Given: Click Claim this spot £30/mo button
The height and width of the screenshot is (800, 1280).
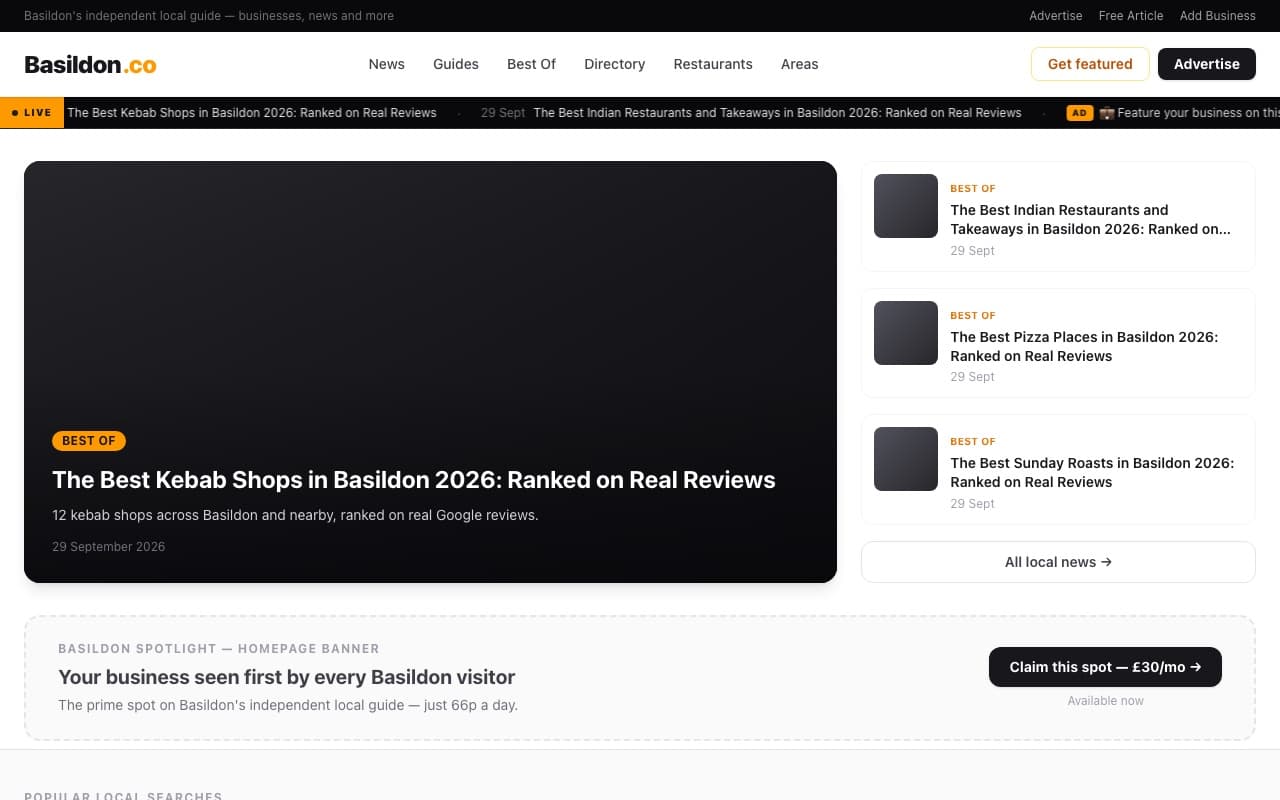Looking at the screenshot, I should pyautogui.click(x=1105, y=667).
